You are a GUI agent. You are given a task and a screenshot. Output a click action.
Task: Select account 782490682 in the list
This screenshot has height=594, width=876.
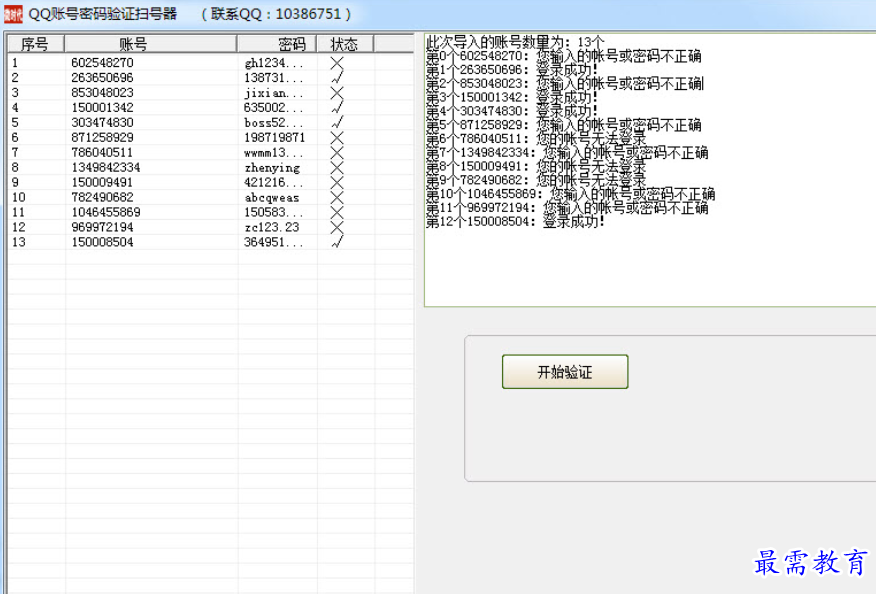tap(102, 197)
